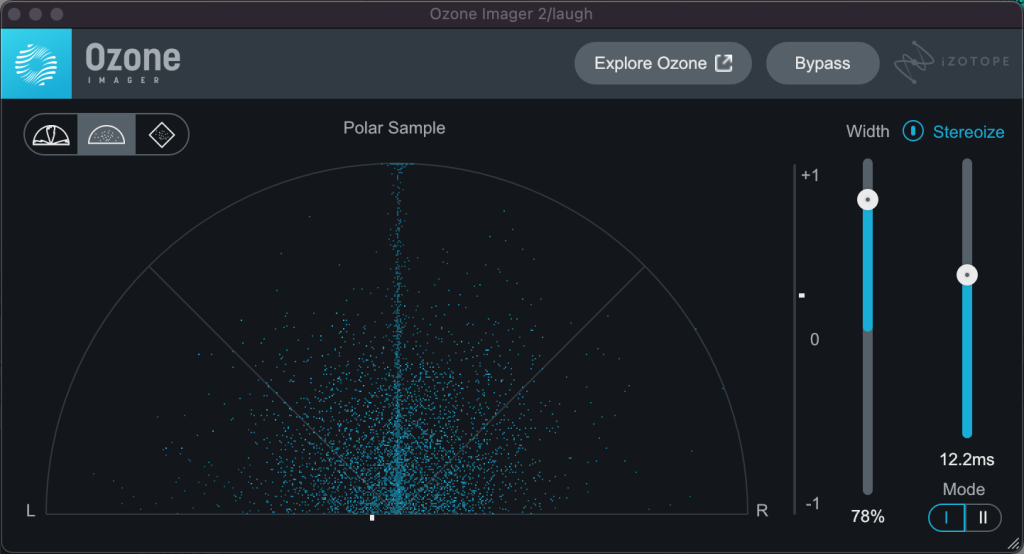Click the Ozone Imager swirl logo
This screenshot has height=554, width=1024.
coord(37,64)
